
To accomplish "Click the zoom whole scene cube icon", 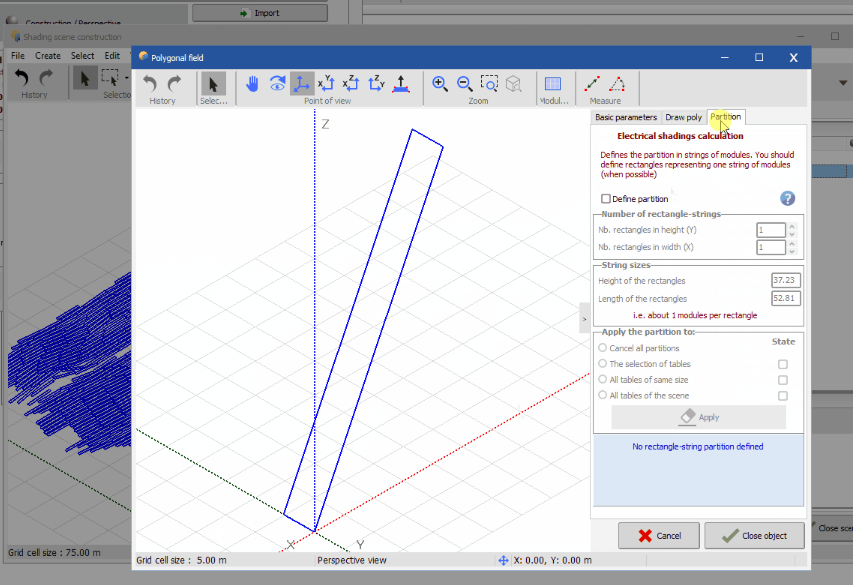I will [514, 84].
